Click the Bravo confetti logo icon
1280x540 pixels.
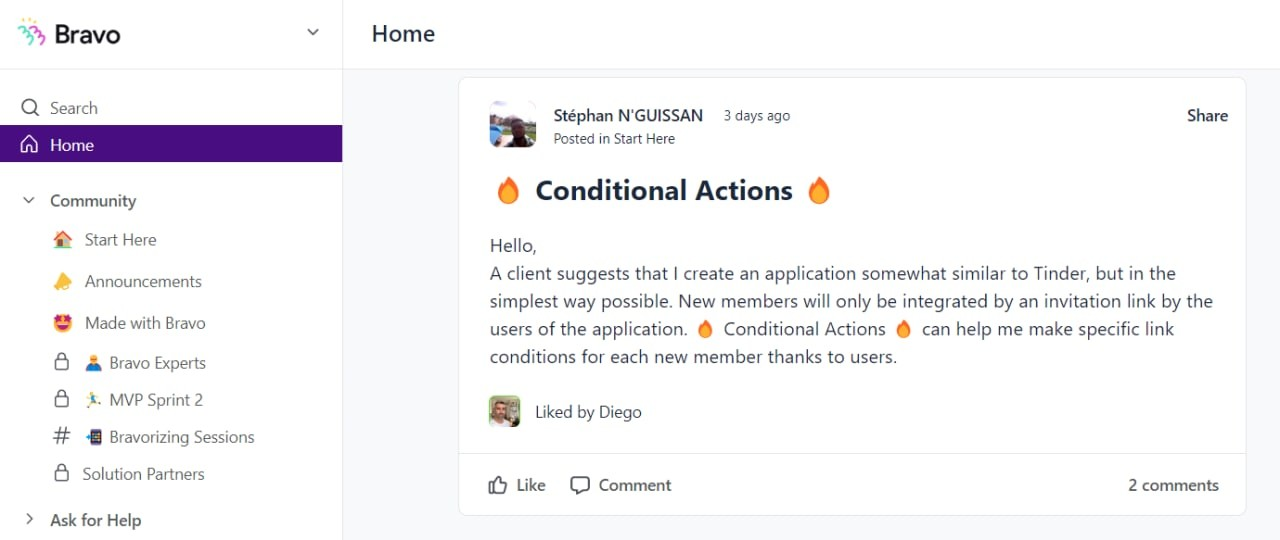point(32,33)
